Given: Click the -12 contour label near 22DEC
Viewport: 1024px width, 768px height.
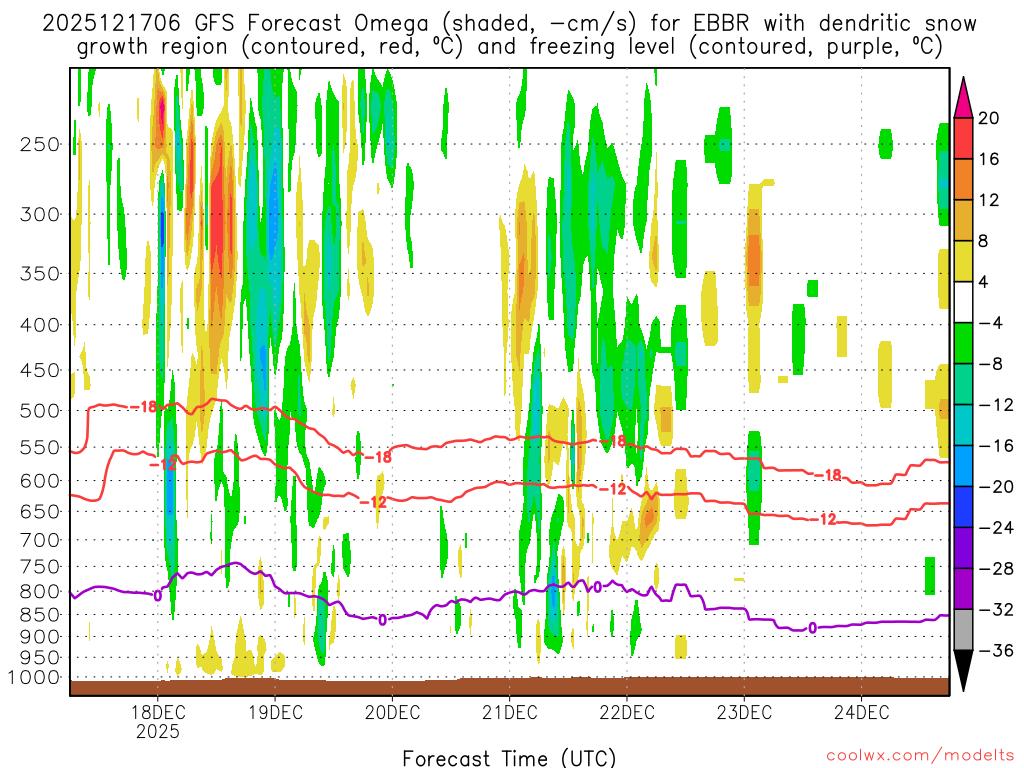Looking at the screenshot, I should pyautogui.click(x=613, y=488).
